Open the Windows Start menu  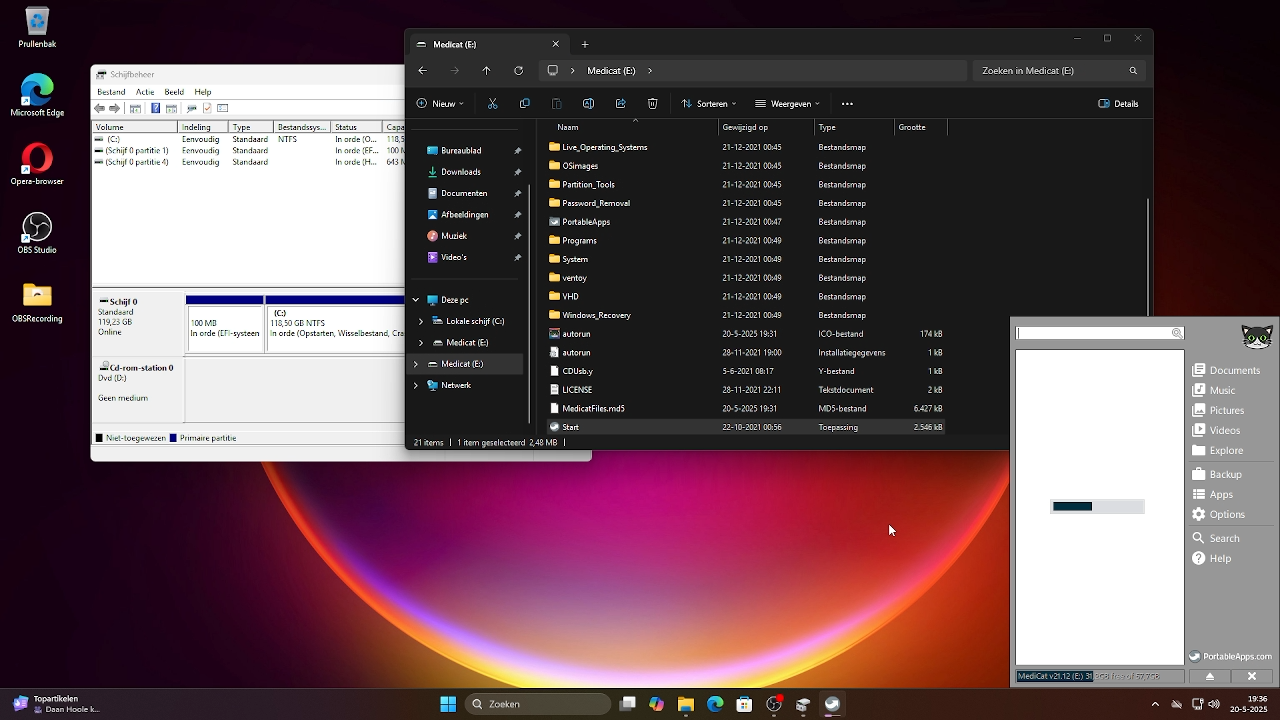click(x=448, y=704)
